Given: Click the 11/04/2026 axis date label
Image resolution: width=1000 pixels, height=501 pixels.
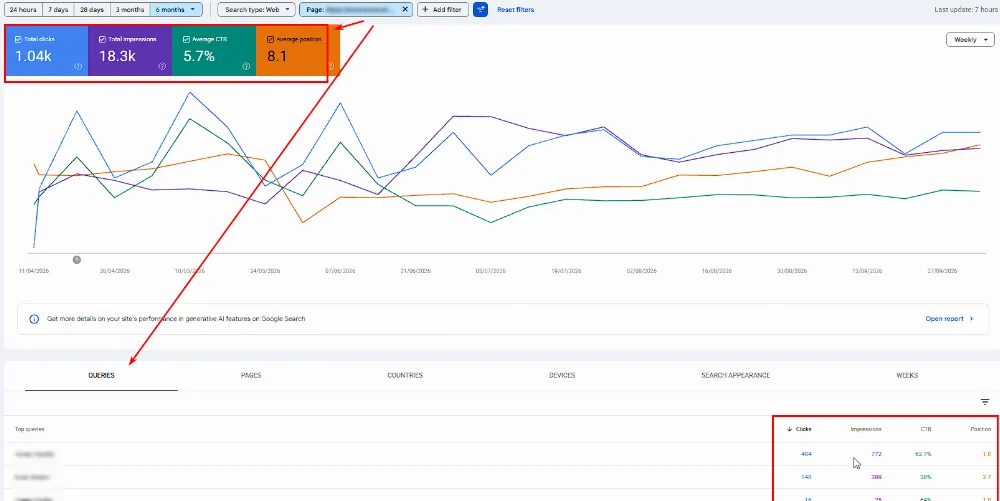Looking at the screenshot, I should coord(34,271).
